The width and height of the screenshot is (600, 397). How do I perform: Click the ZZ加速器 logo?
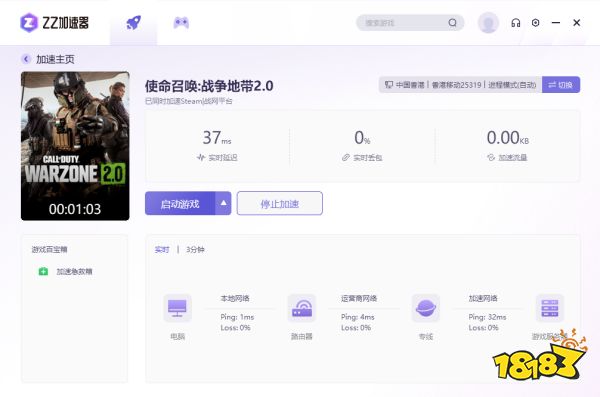coord(54,23)
